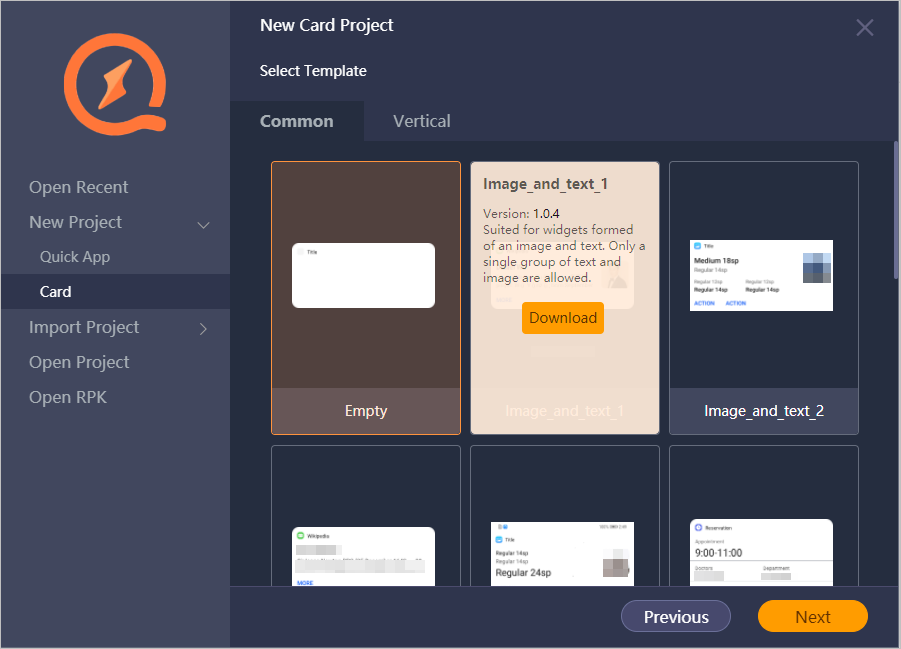Image resolution: width=901 pixels, height=649 pixels.
Task: Select New Project in the sidebar
Action: pyautogui.click(x=75, y=222)
